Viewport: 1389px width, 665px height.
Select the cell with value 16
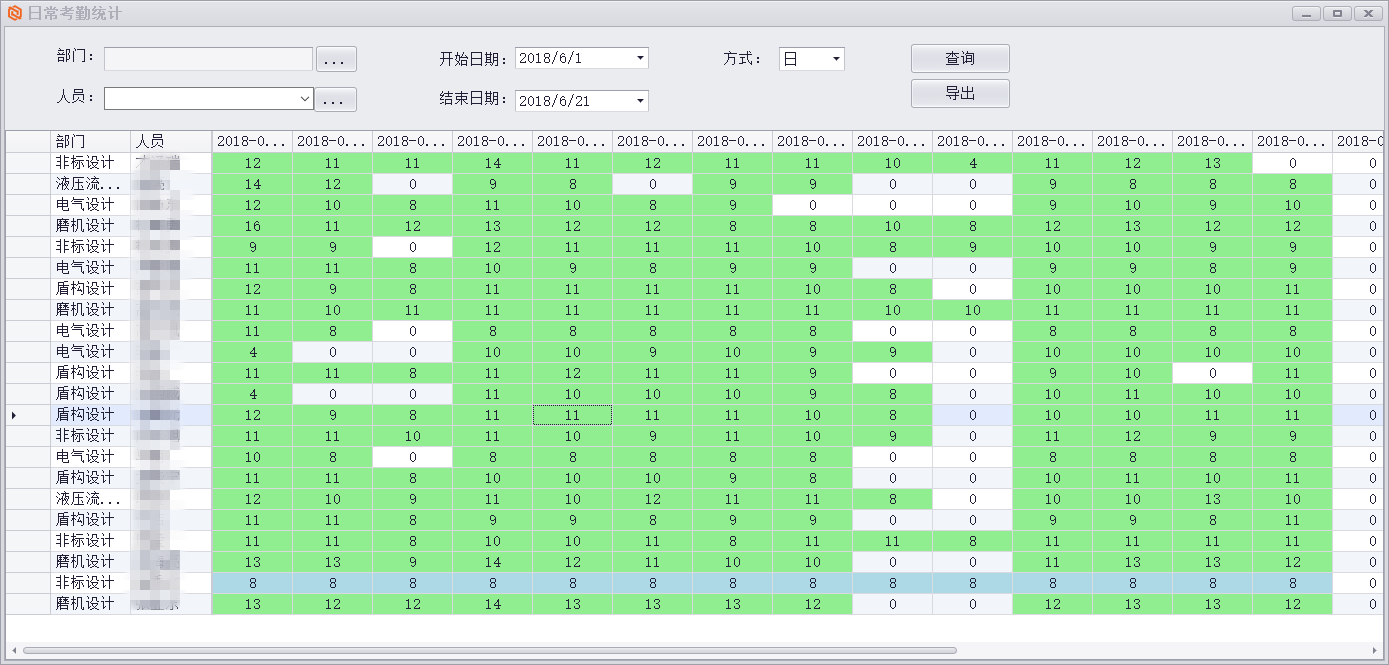[252, 226]
